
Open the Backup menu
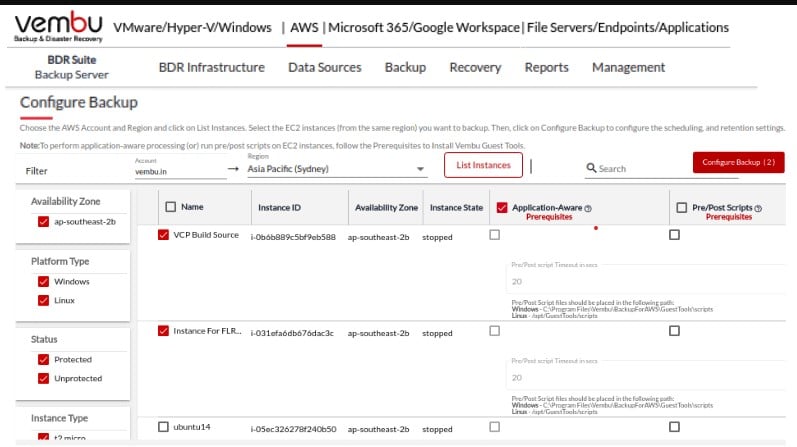point(405,68)
